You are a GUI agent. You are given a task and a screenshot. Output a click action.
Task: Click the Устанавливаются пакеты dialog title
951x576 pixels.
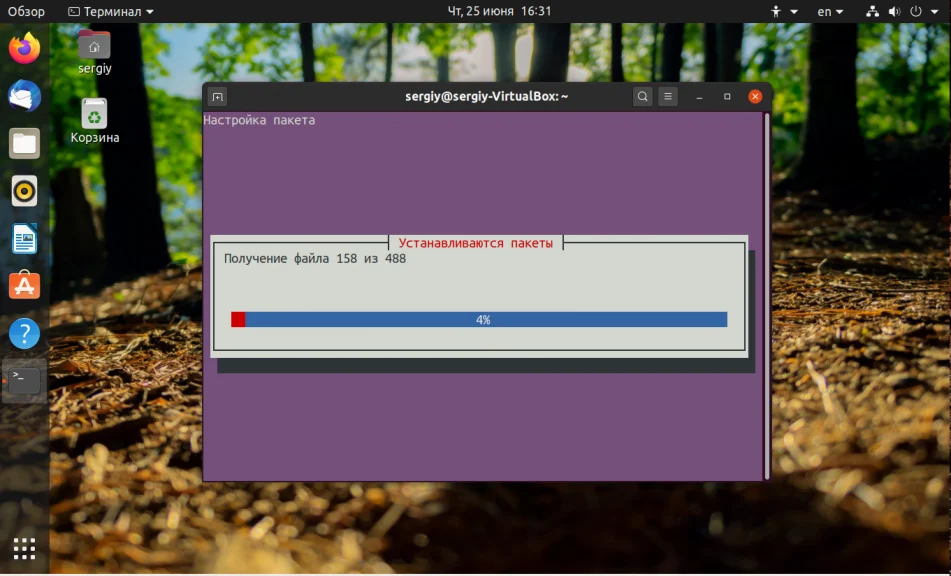[x=476, y=243]
